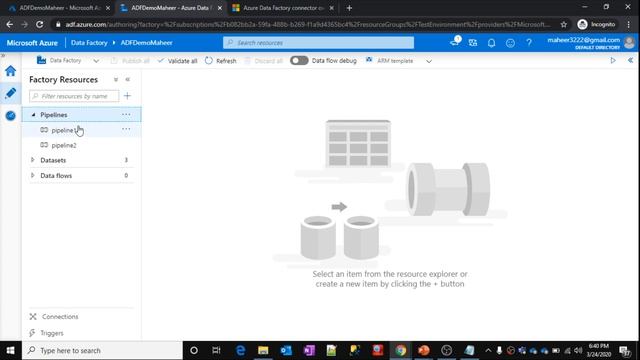640x360 pixels.
Task: Collapse the Pipelines tree node
Action: 33,115
